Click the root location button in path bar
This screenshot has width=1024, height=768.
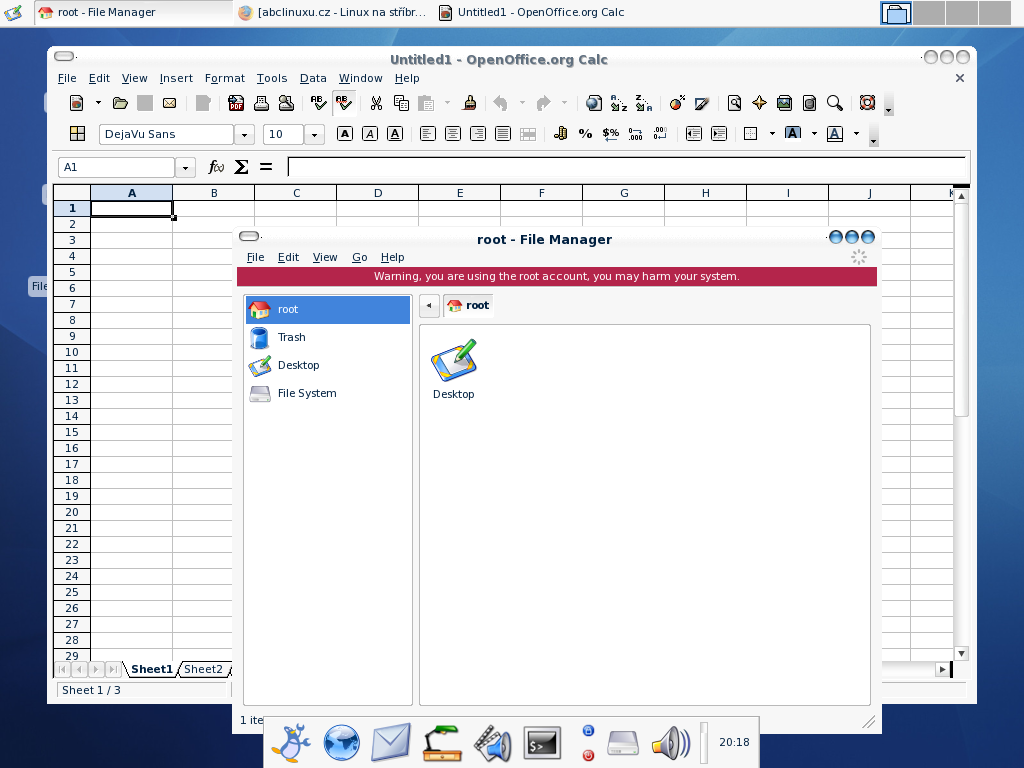[x=468, y=306]
